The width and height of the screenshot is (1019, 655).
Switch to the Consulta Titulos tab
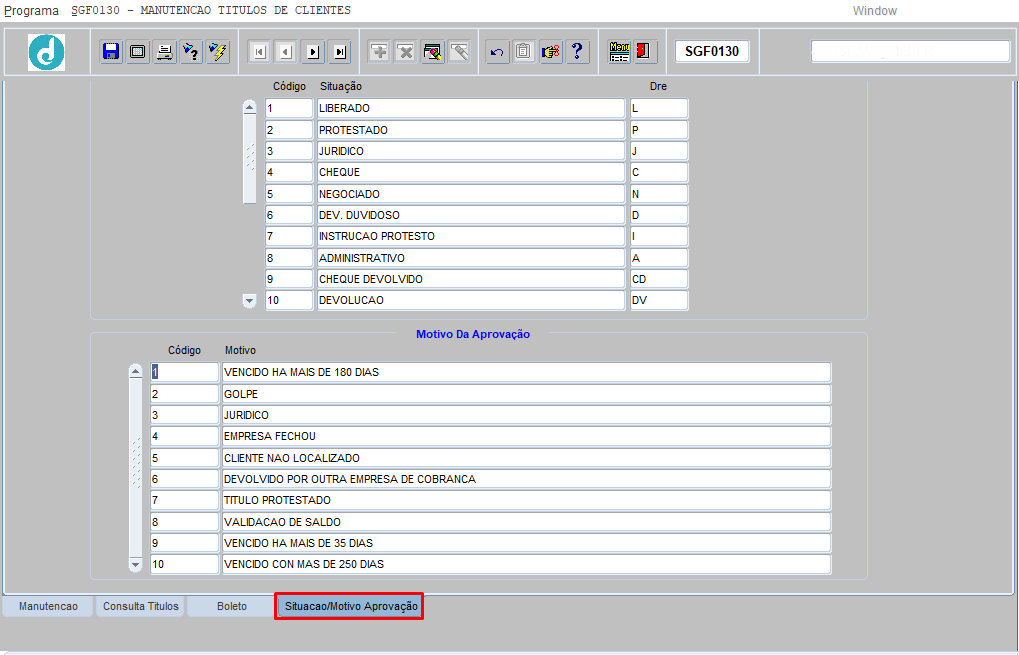pyautogui.click(x=141, y=606)
